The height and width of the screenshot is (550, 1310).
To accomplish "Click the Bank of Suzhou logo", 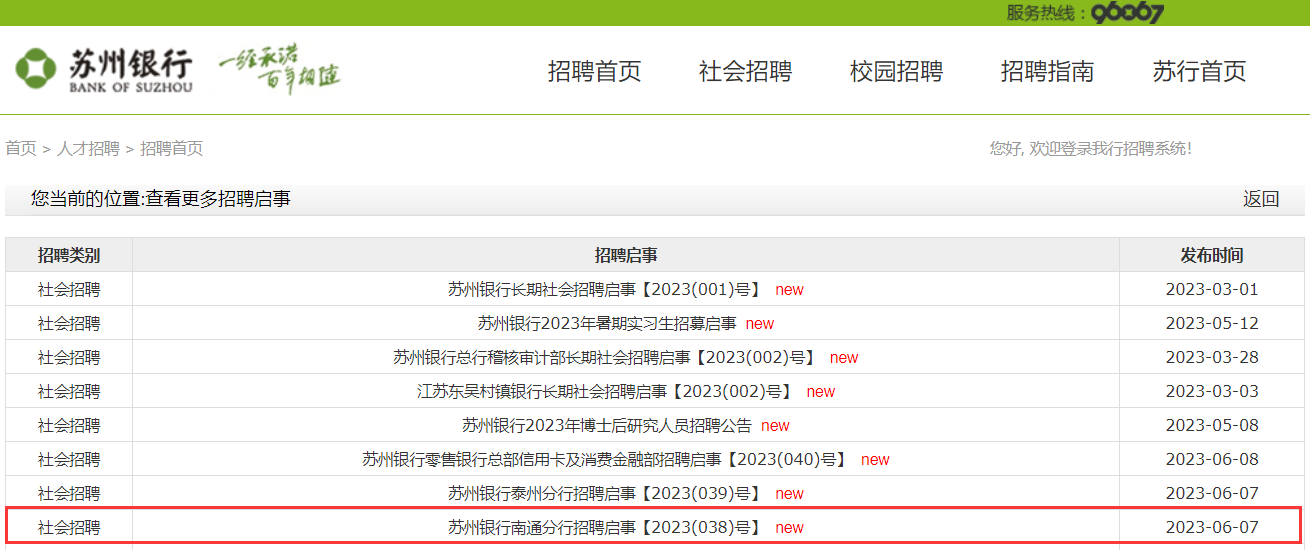I will (x=104, y=70).
